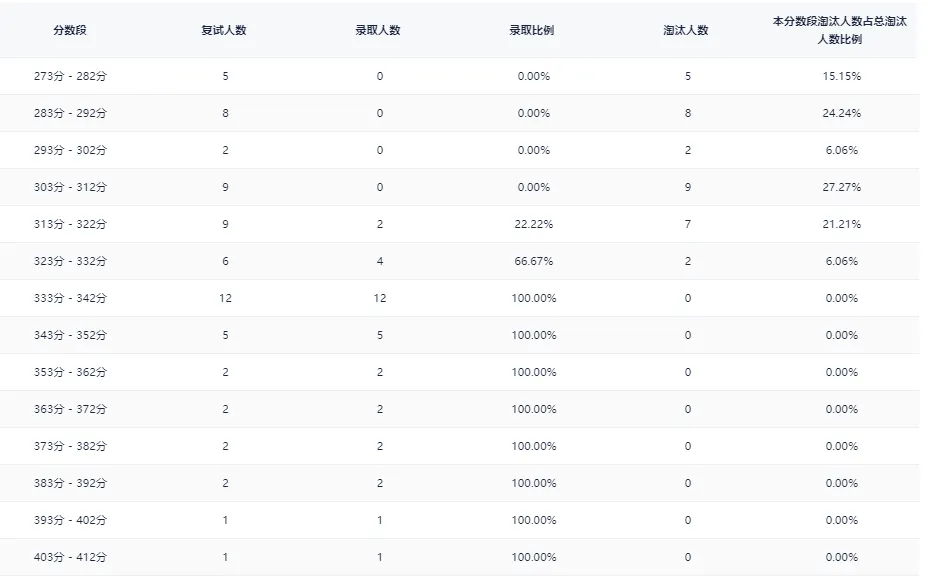The image size is (929, 581).
Task: Click the 本分数段淘汰人数占总淘汰人数比例 header
Action: 840,30
